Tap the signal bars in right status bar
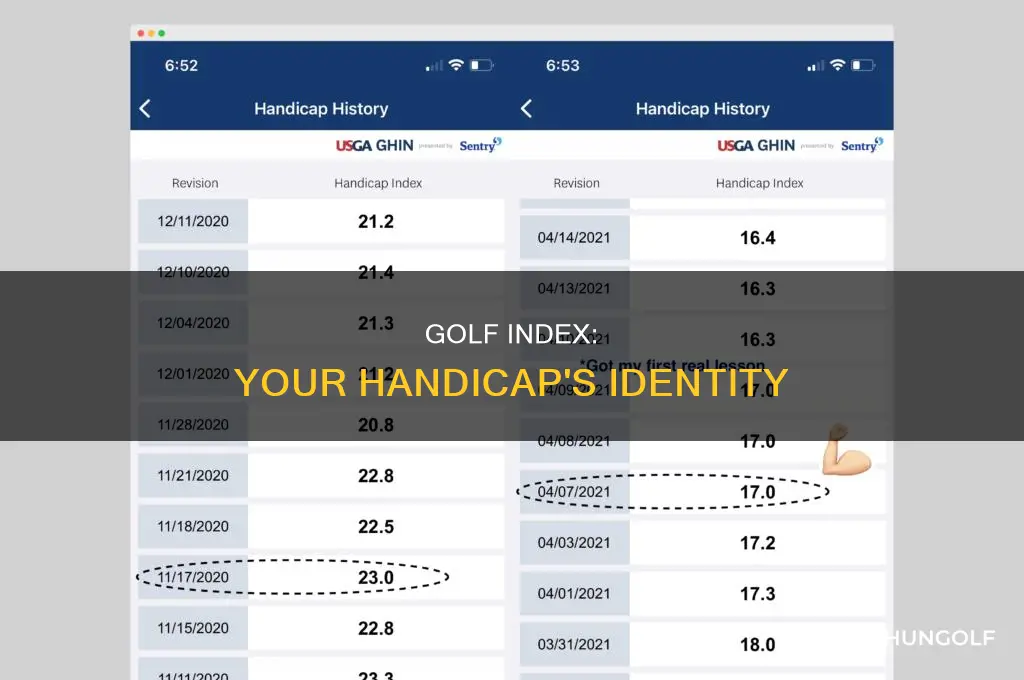This screenshot has height=680, width=1024. point(816,65)
